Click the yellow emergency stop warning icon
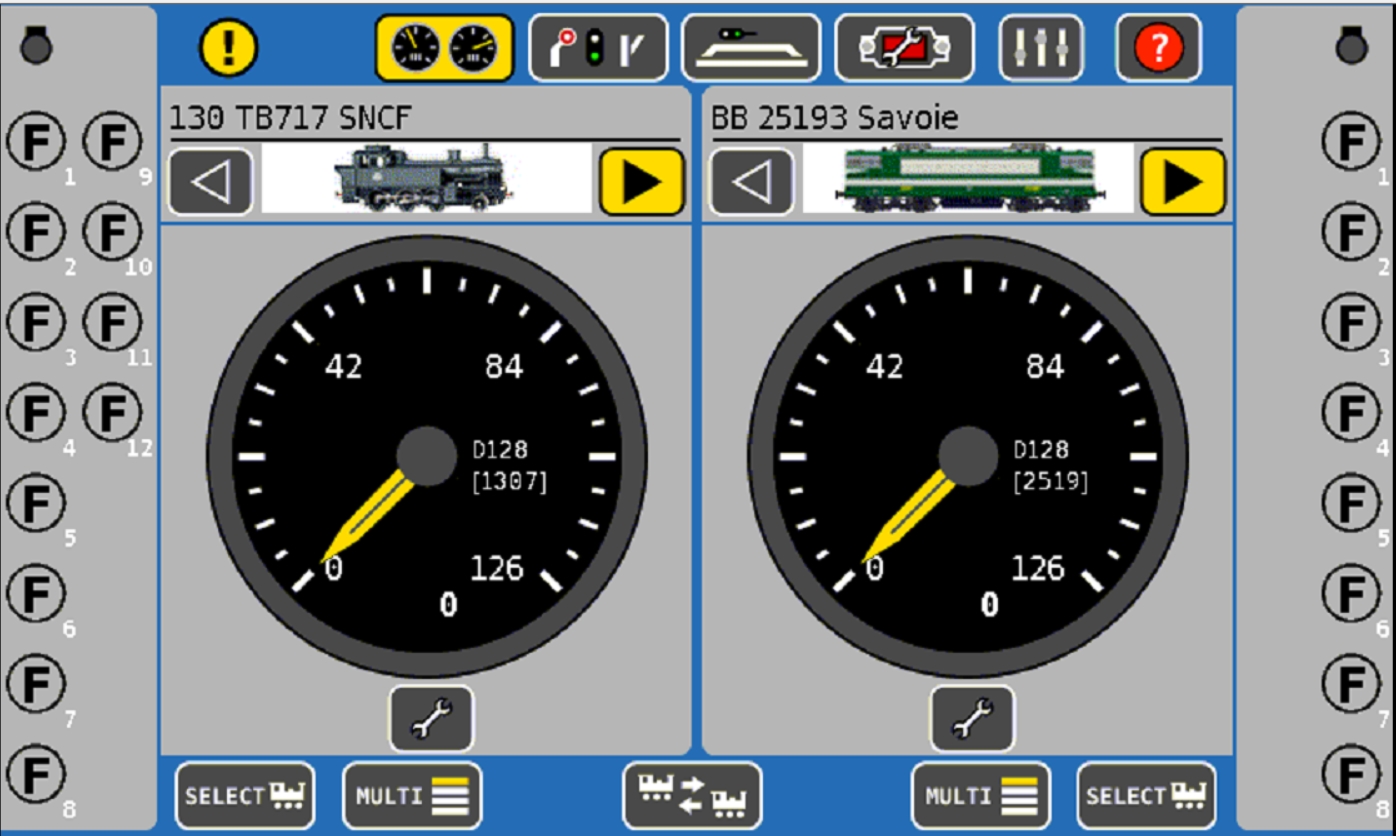The width and height of the screenshot is (1396, 836). point(228,47)
